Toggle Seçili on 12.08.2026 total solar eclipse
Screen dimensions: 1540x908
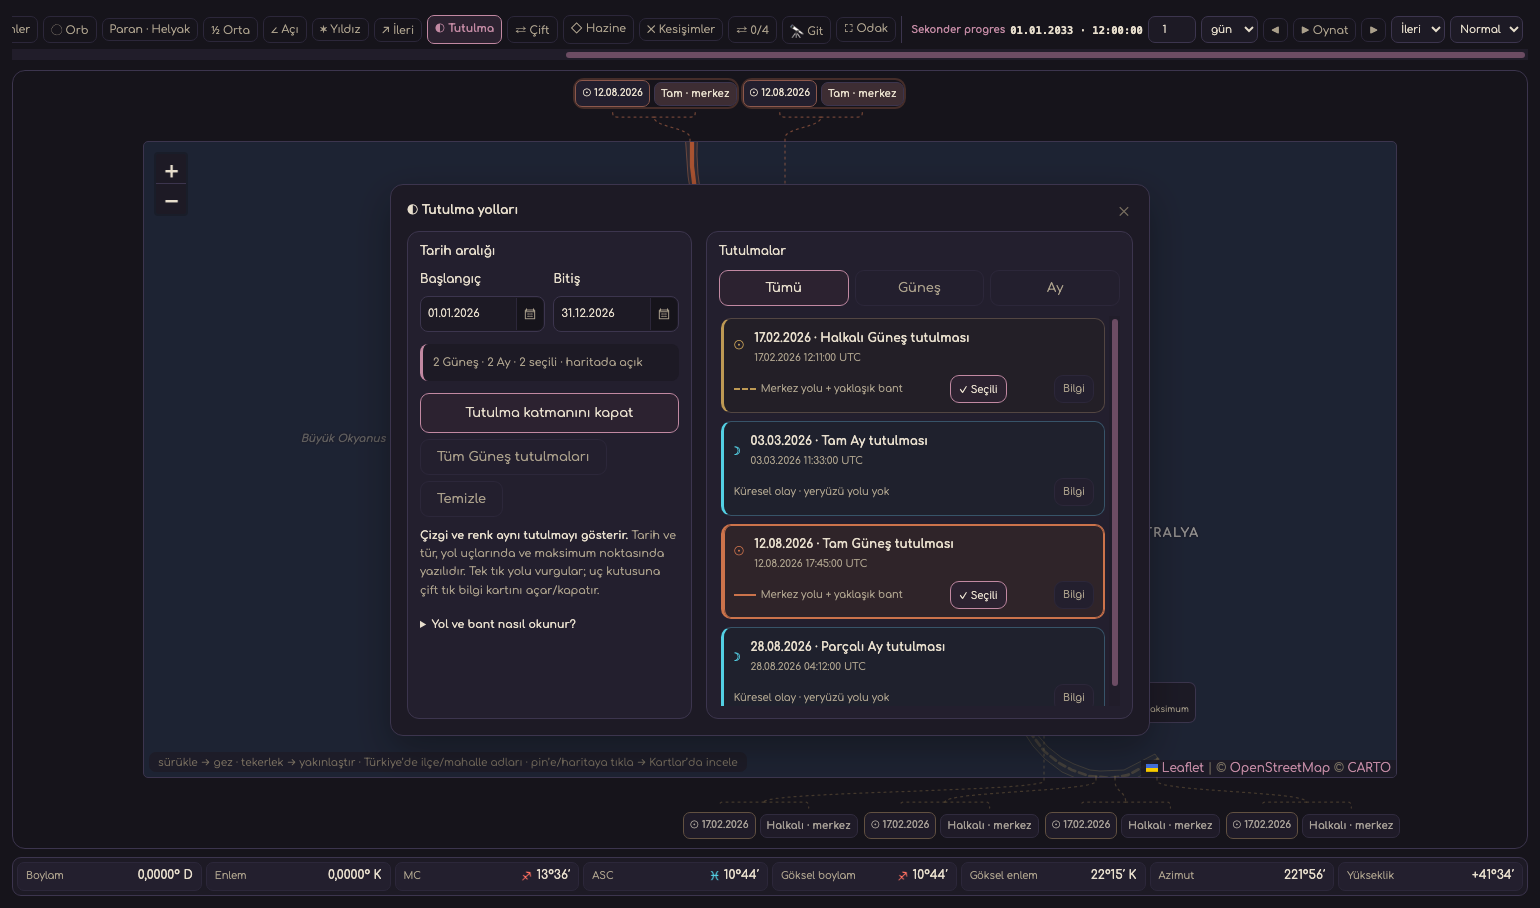pyautogui.click(x=978, y=595)
